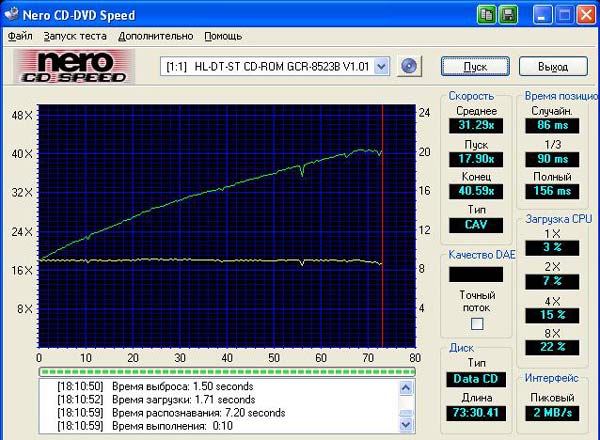The image size is (600, 440).
Task: Select the Время распознавания log entry
Action: [x=198, y=412]
